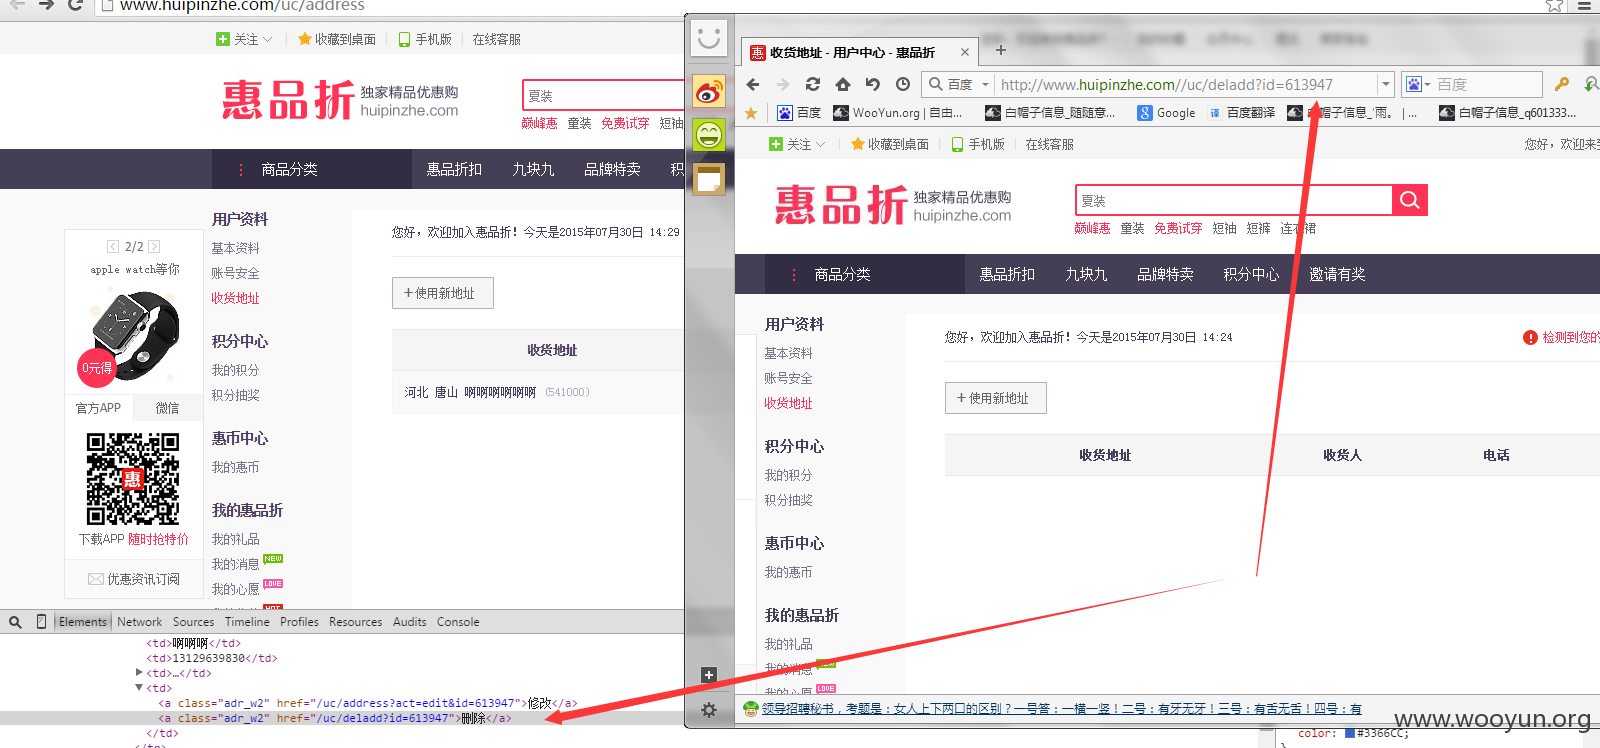Open 我的积分 in front window sidebar
The image size is (1600, 748).
tap(788, 475)
